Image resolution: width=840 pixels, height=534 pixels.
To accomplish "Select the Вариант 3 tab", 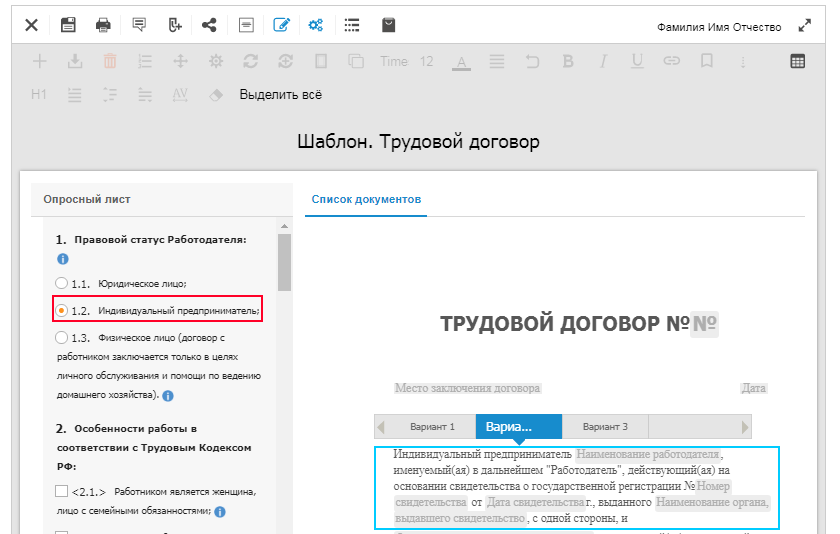I will pos(605,427).
